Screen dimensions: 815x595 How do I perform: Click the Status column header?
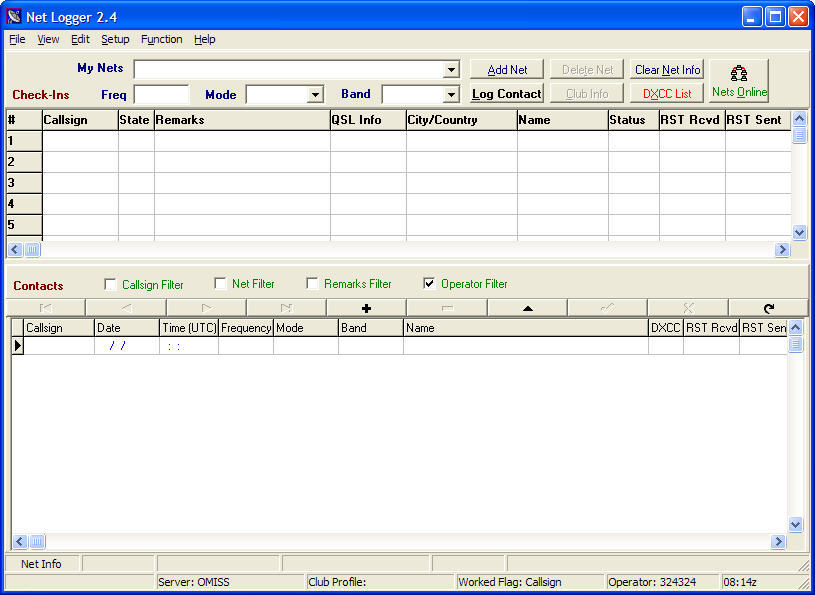tap(634, 120)
